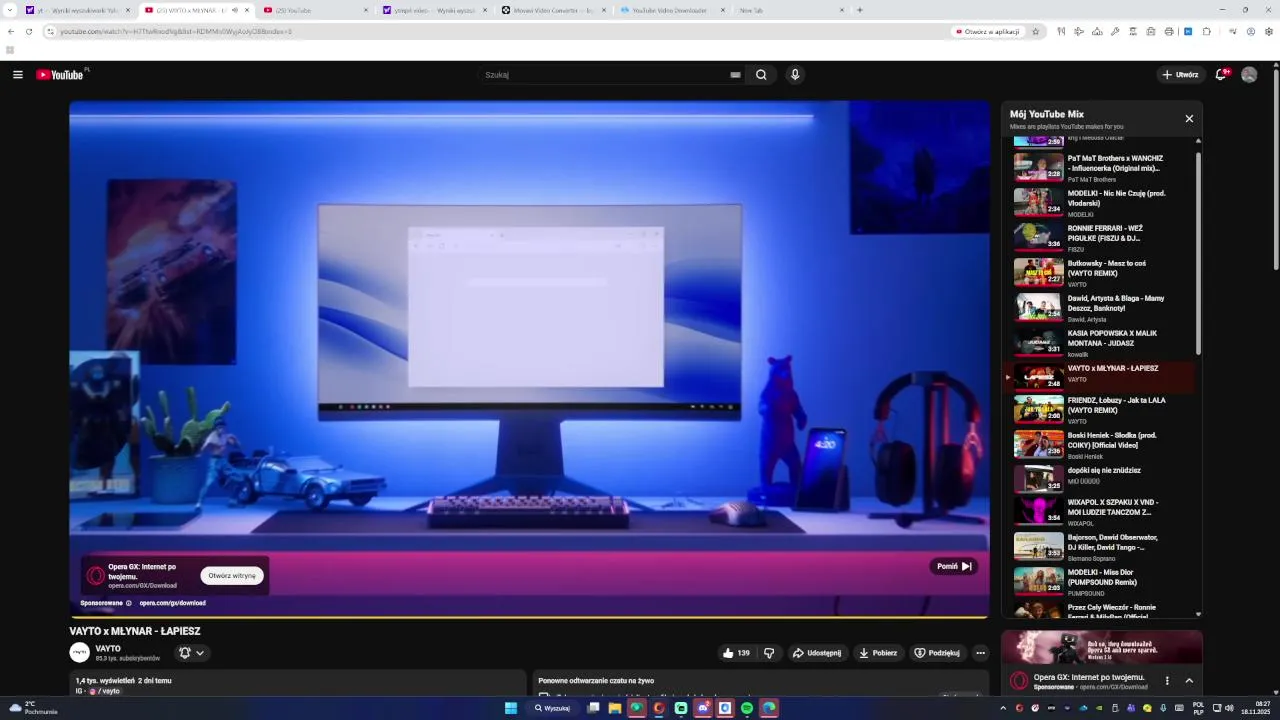Click Pobierz download button
The width and height of the screenshot is (1280, 720).
coord(878,653)
